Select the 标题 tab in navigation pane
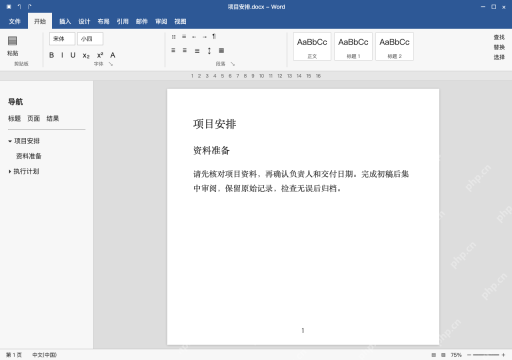Screen dimensions: 512x360 14,118
